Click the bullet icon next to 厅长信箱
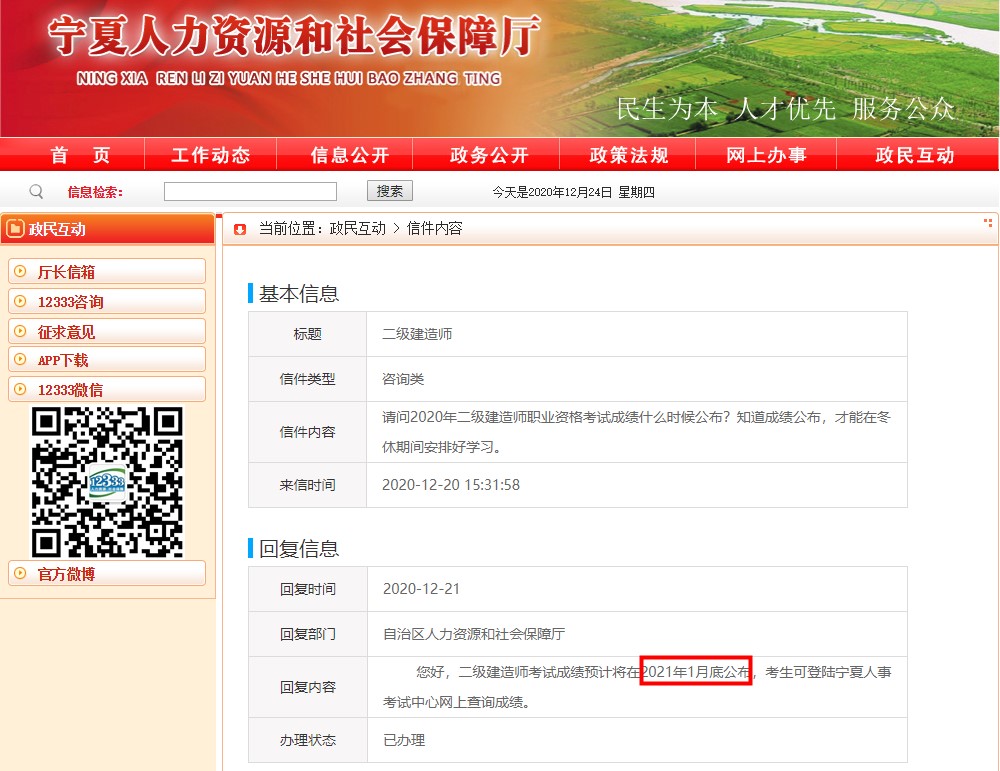This screenshot has width=1000, height=771. tap(20, 271)
